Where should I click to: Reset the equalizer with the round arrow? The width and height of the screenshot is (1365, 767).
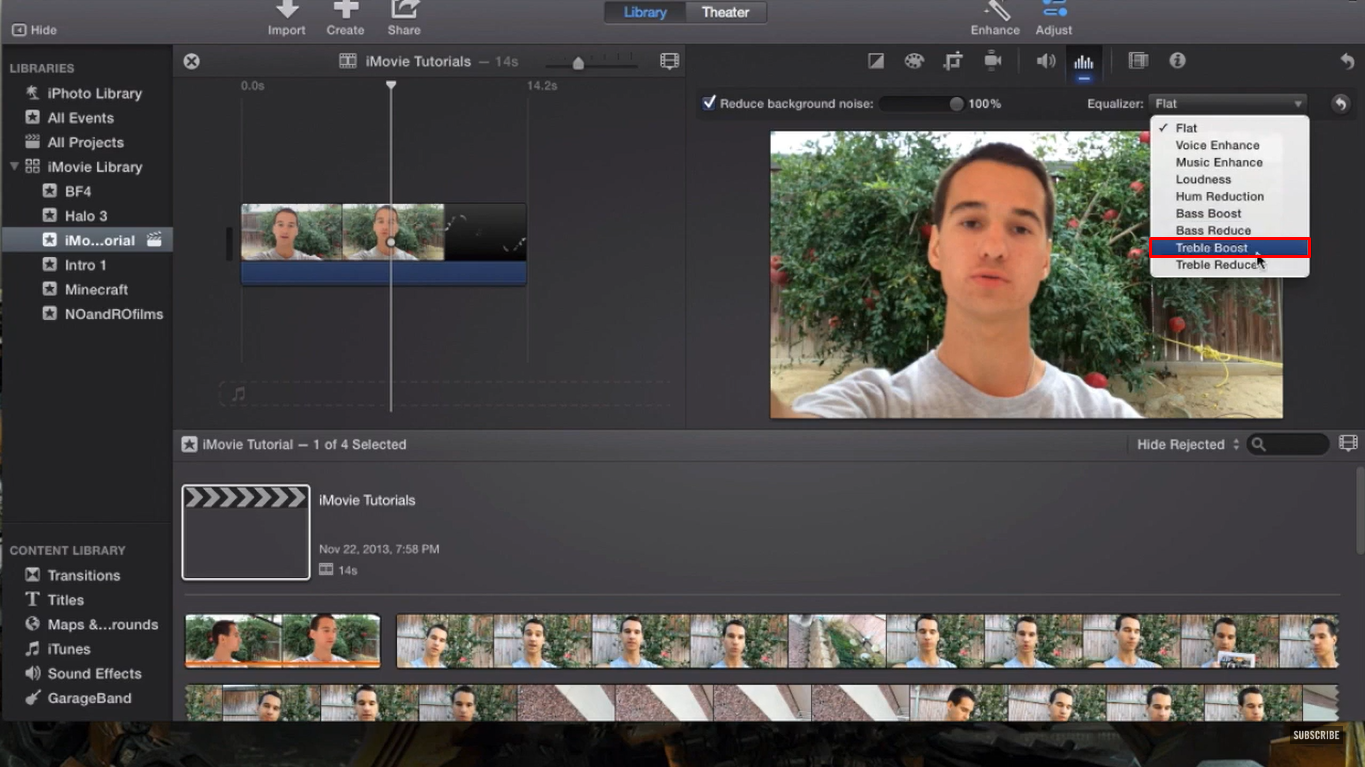(1340, 104)
